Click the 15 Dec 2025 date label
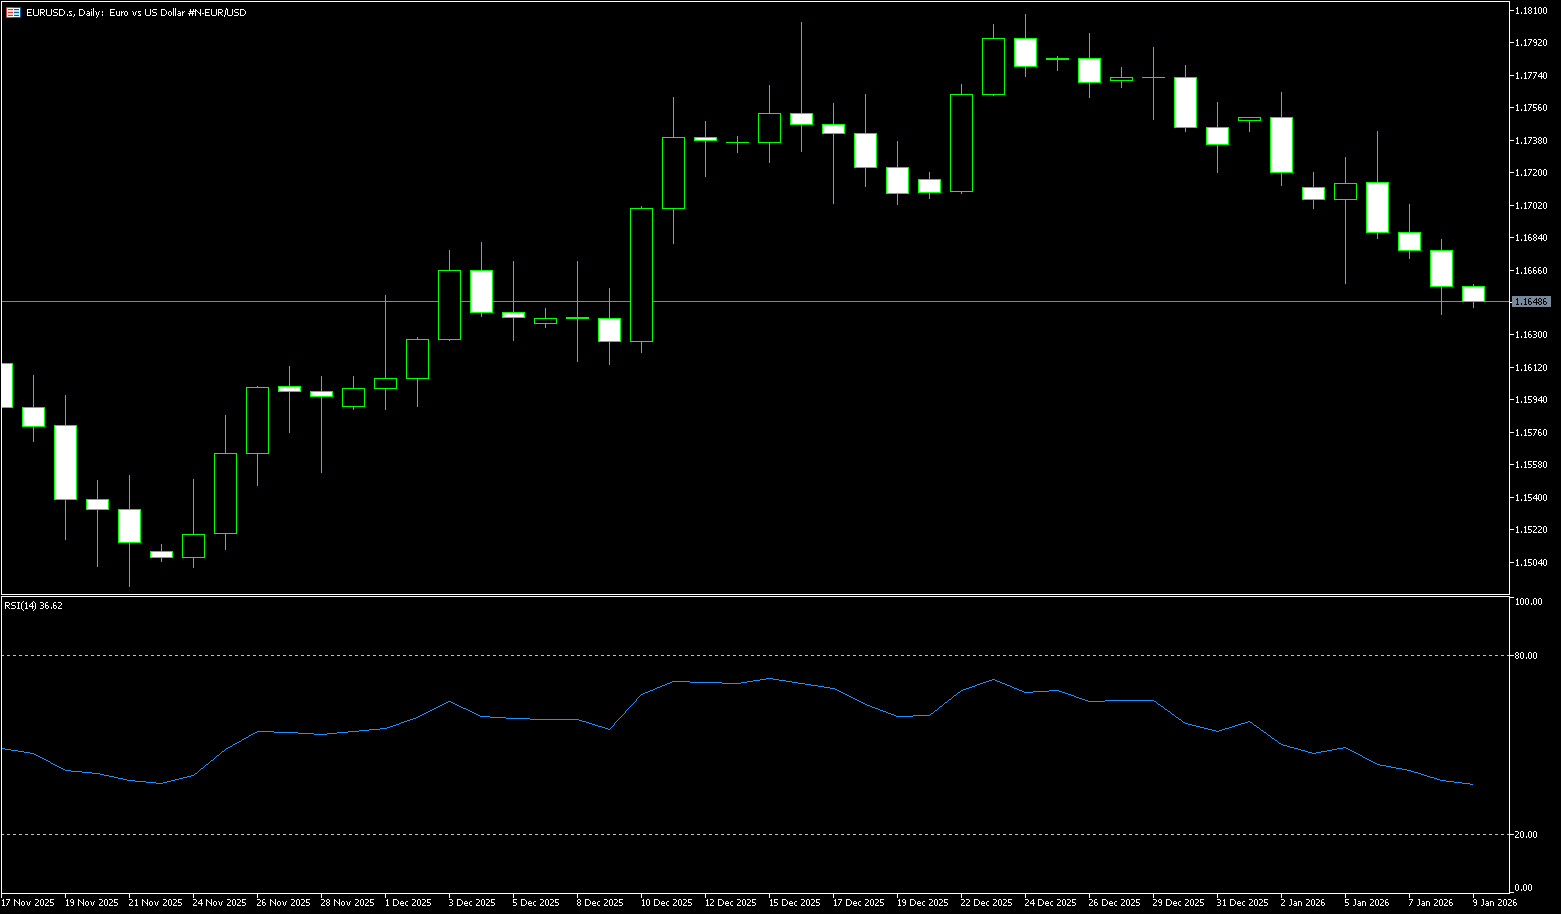1561x914 pixels. 795,902
